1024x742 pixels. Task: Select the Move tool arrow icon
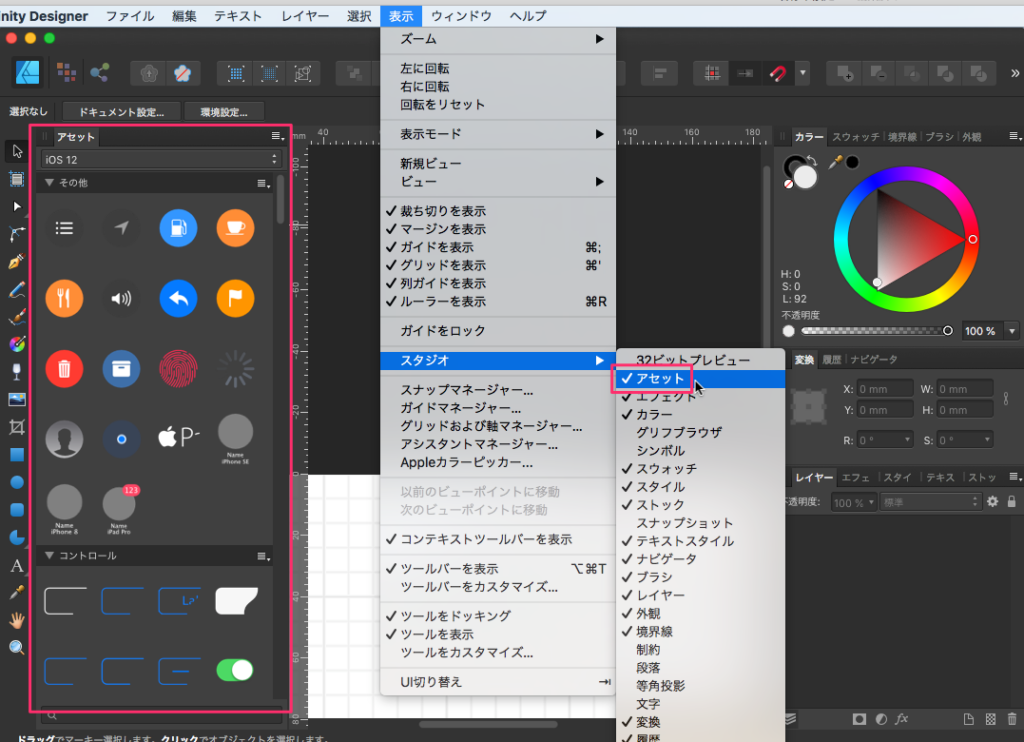pos(16,151)
